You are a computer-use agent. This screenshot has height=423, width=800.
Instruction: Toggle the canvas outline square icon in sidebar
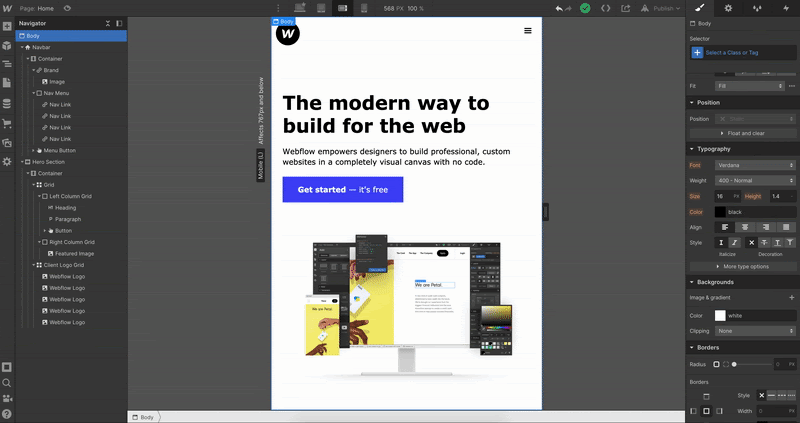(7, 367)
